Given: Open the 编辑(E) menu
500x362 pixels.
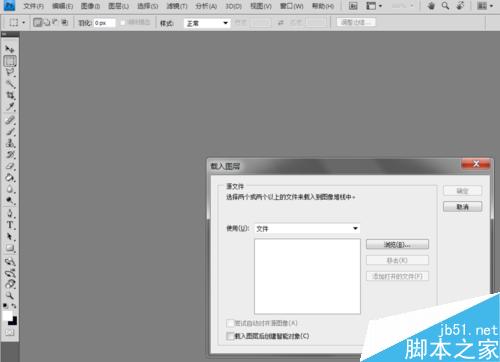Looking at the screenshot, I should click(x=62, y=6).
